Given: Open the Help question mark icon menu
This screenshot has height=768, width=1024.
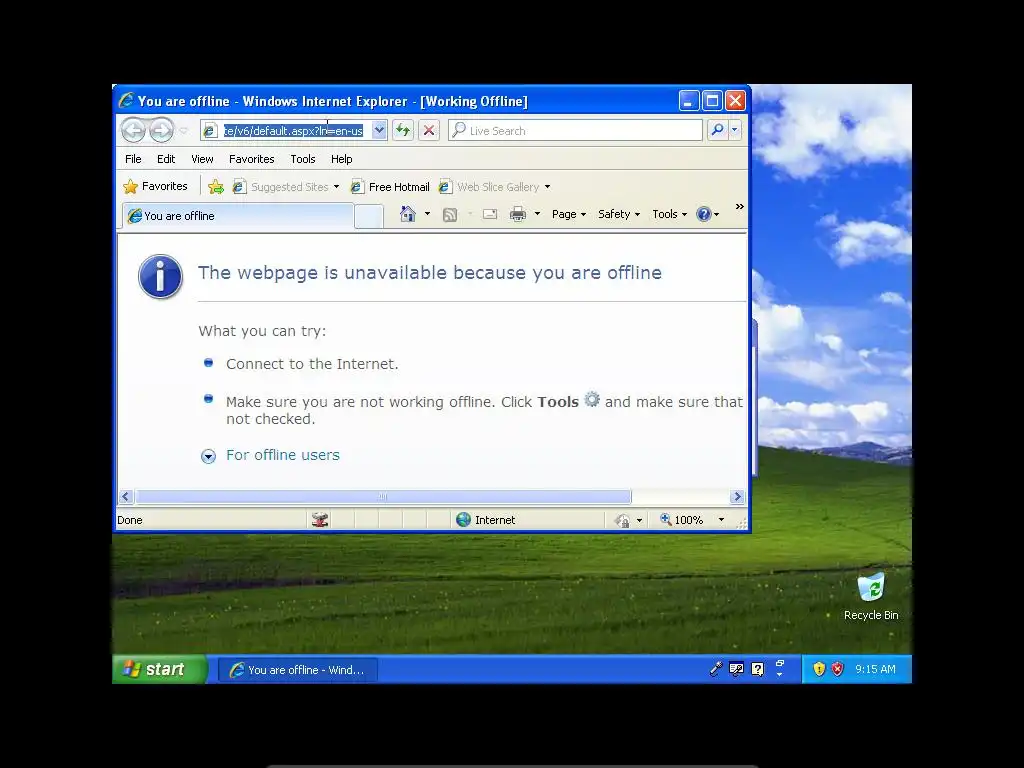Looking at the screenshot, I should 707,214.
